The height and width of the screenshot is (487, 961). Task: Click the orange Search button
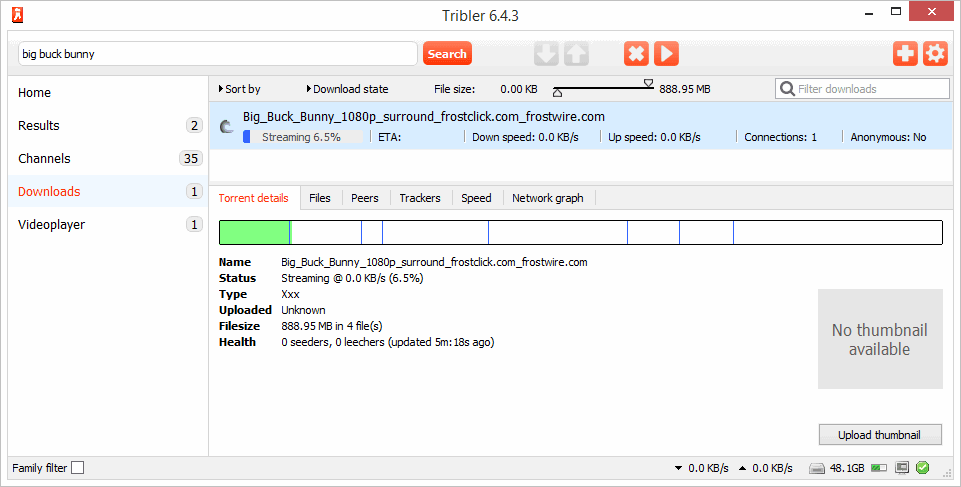tap(447, 54)
